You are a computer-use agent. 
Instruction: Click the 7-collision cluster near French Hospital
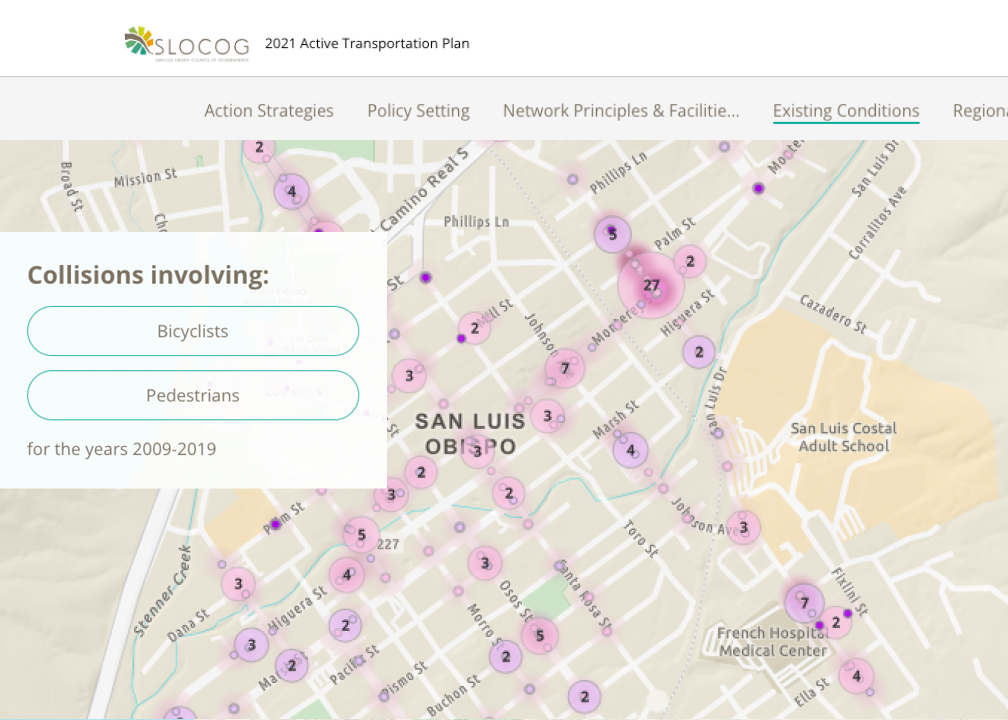pyautogui.click(x=804, y=603)
